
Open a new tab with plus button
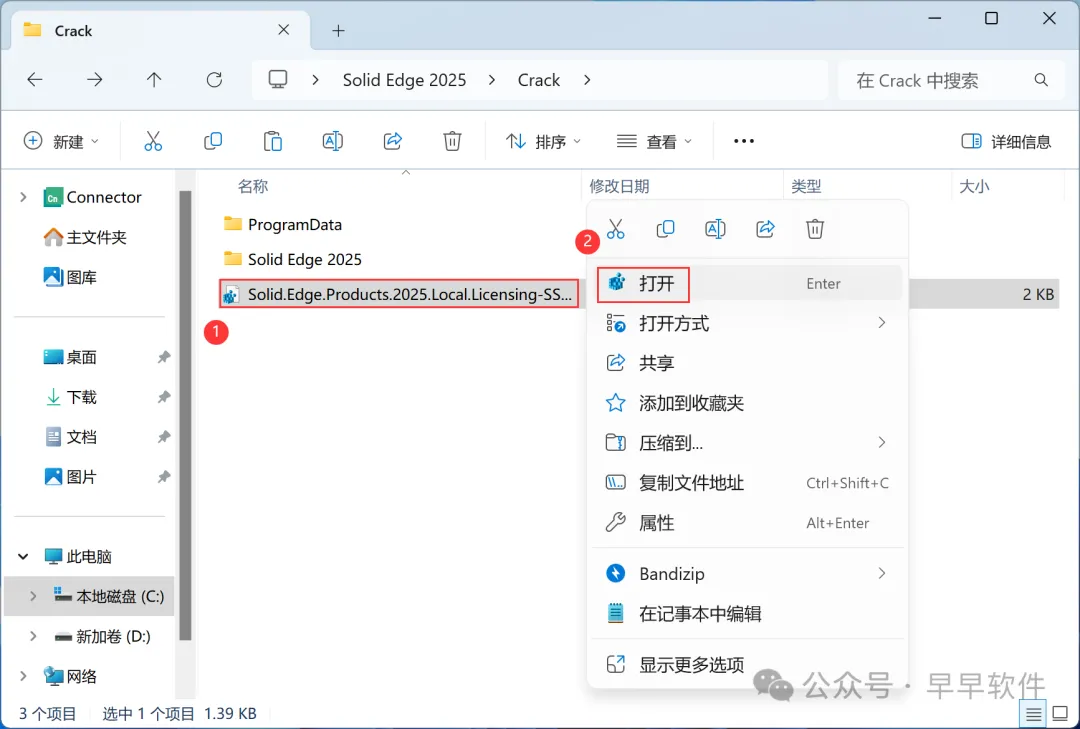(338, 30)
